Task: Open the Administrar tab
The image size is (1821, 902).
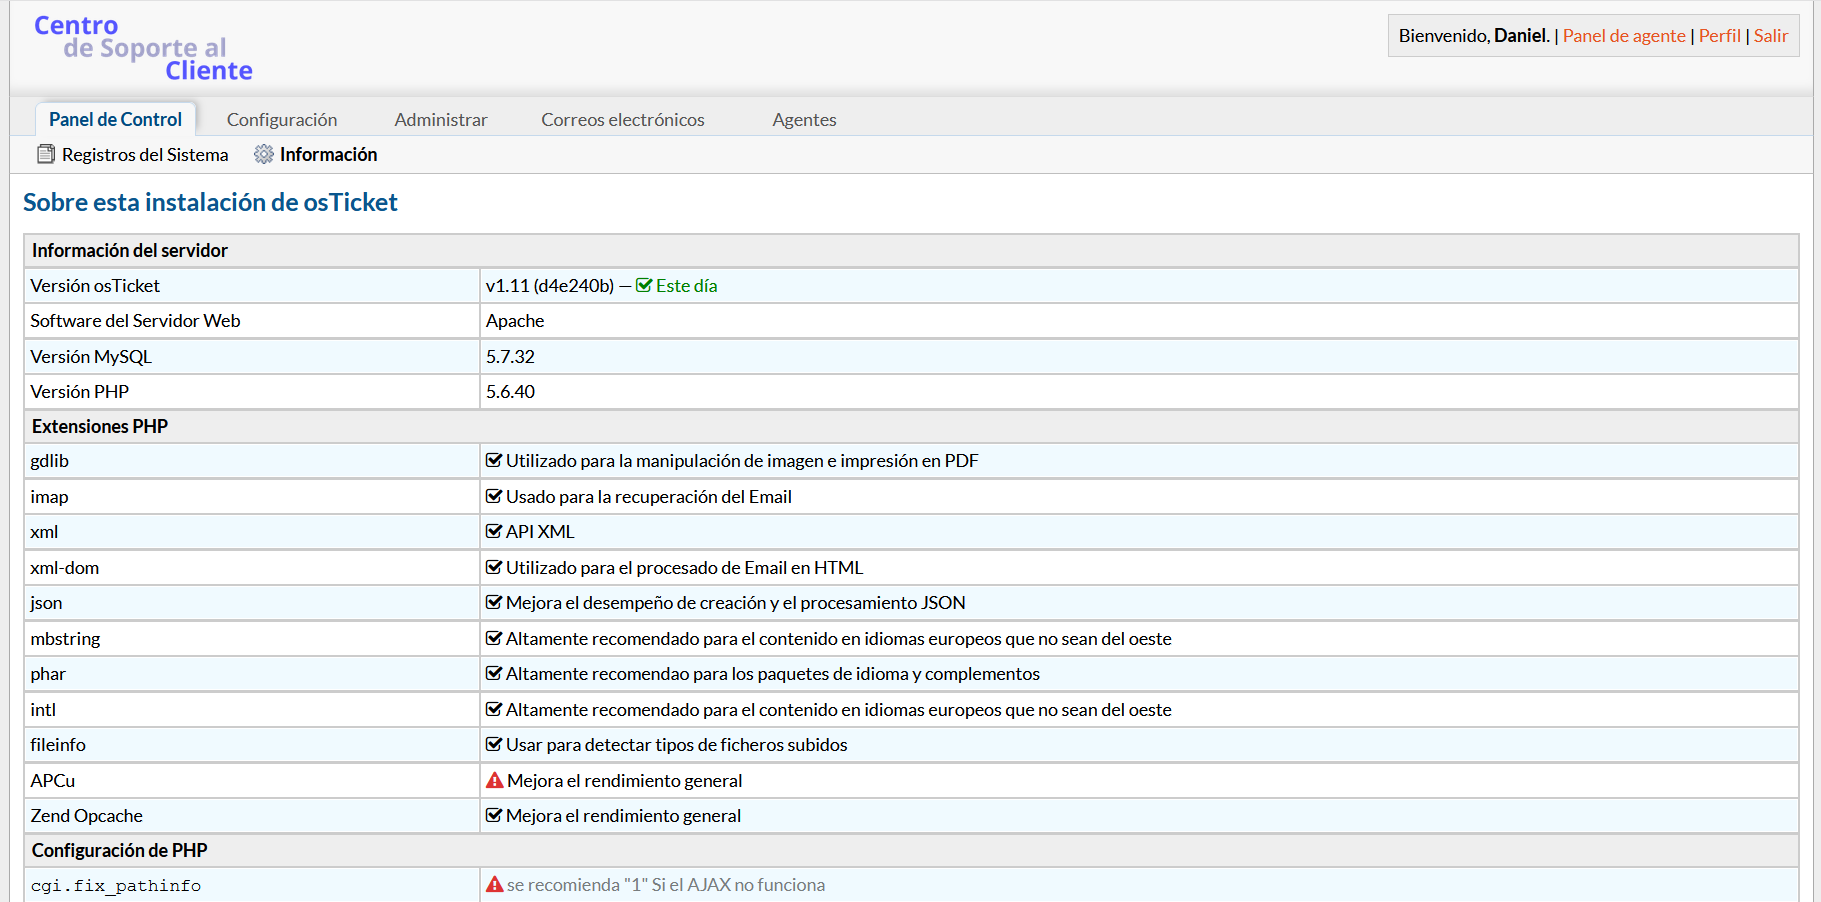Action: point(441,120)
